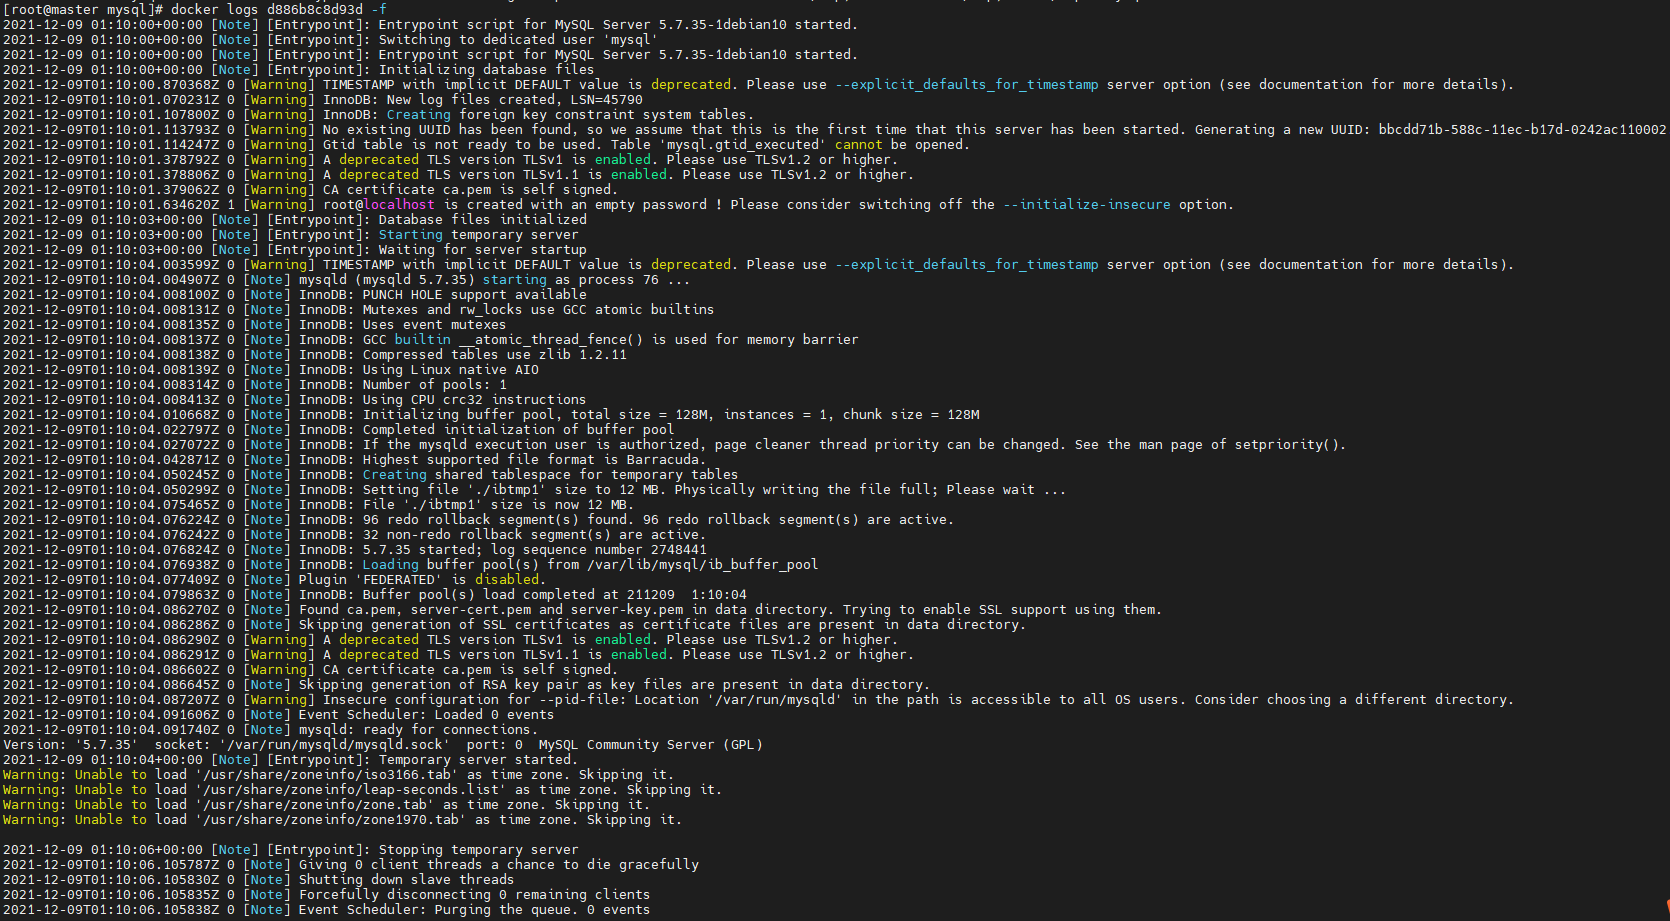Click the '/usr/share/zoneinfo/zone.tab' path
This screenshot has height=921, width=1670.
coord(315,804)
